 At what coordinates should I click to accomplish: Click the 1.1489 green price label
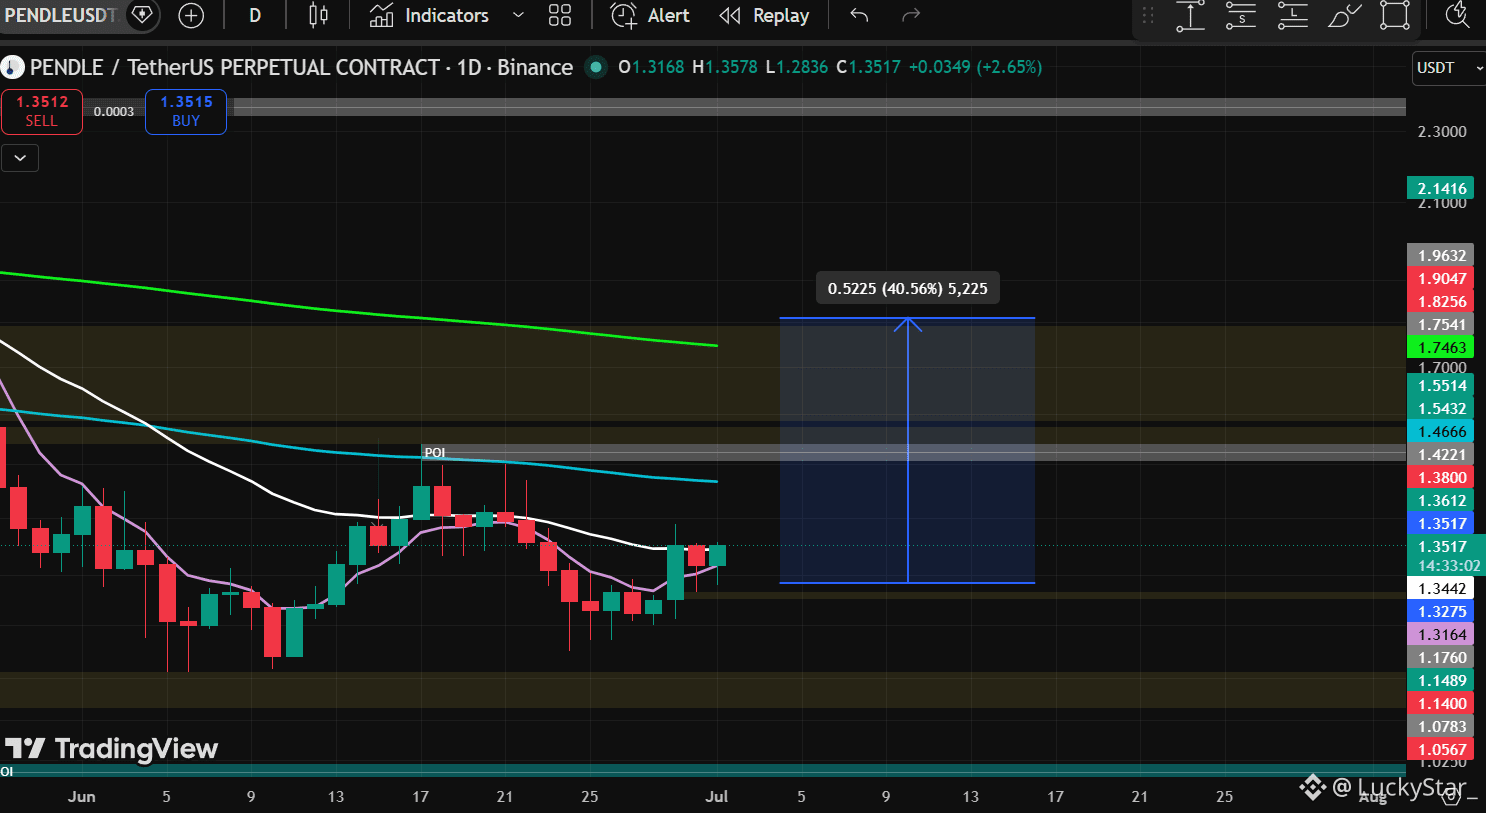click(1440, 680)
